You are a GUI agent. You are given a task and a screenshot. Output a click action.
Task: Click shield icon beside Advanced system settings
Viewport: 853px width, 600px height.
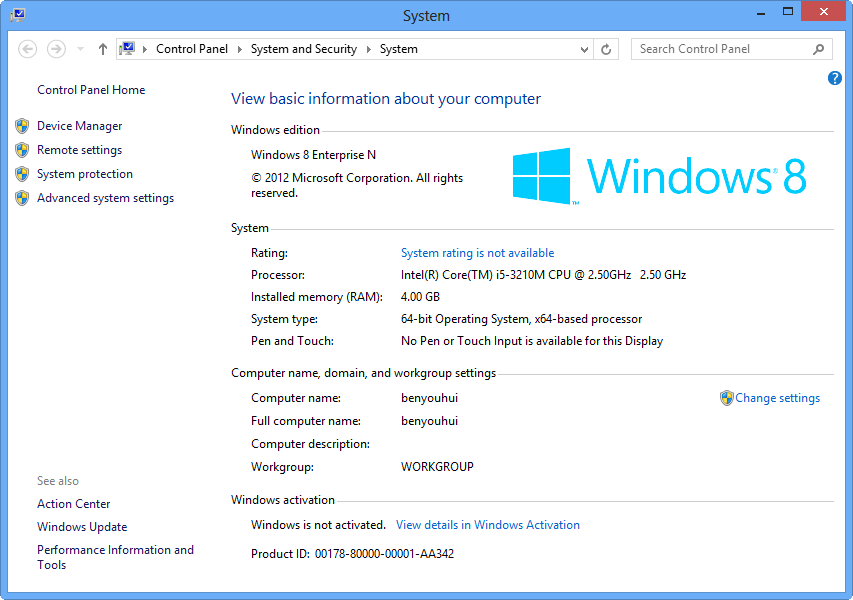(x=22, y=198)
